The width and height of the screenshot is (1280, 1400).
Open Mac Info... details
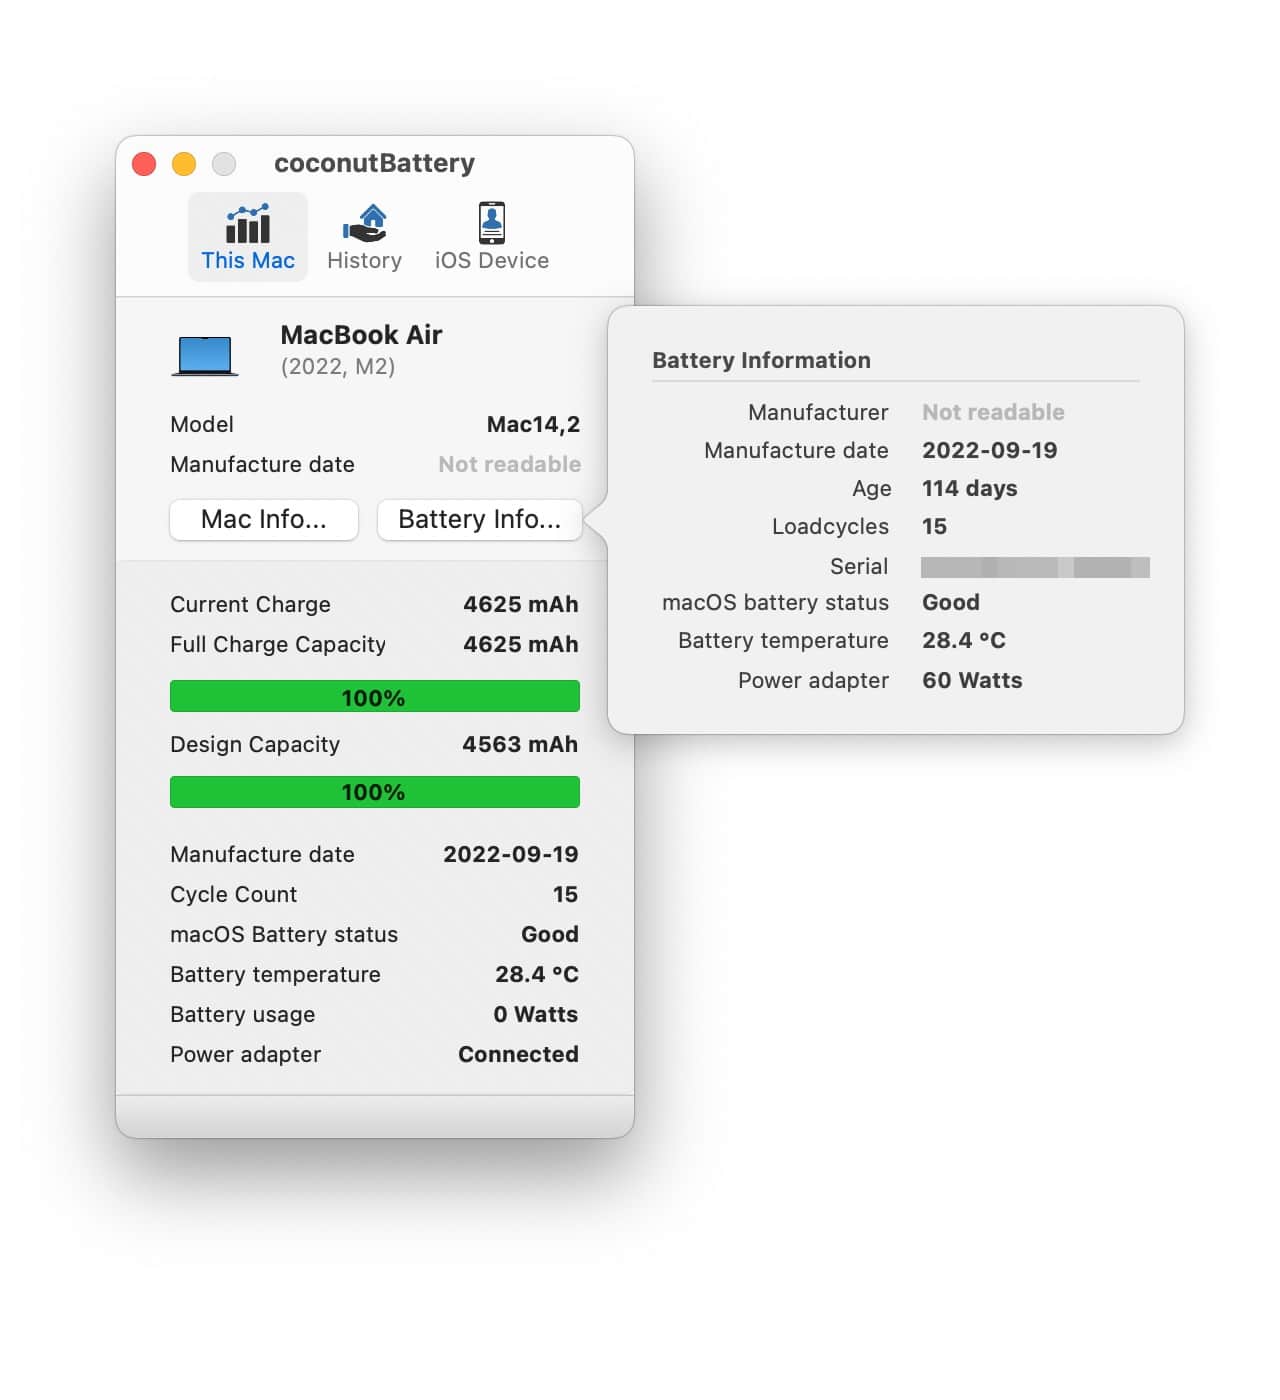[264, 519]
